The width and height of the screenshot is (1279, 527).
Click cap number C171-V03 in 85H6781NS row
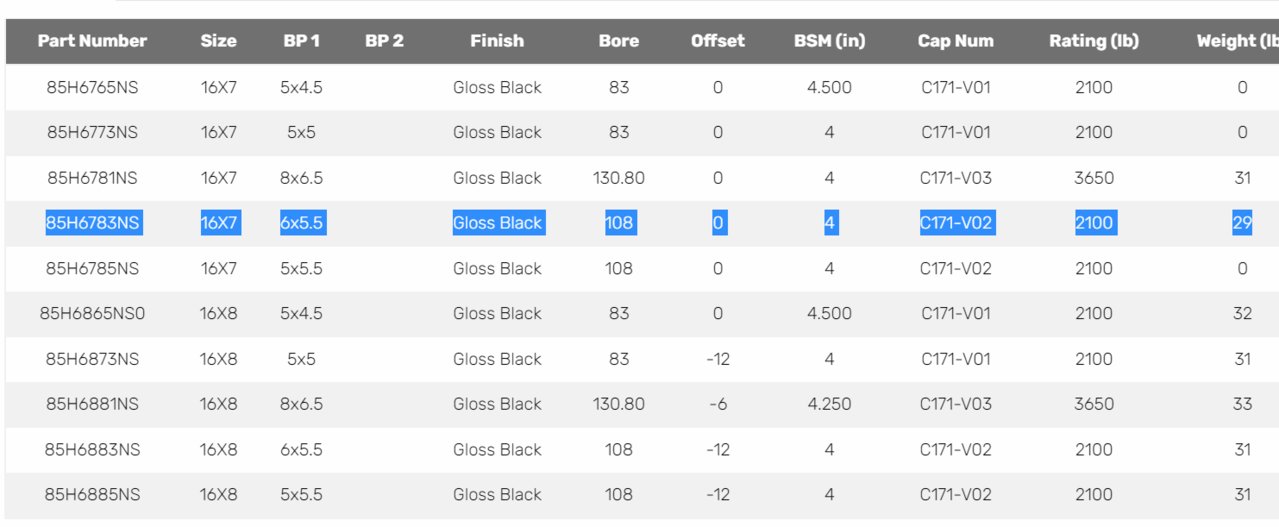956,178
